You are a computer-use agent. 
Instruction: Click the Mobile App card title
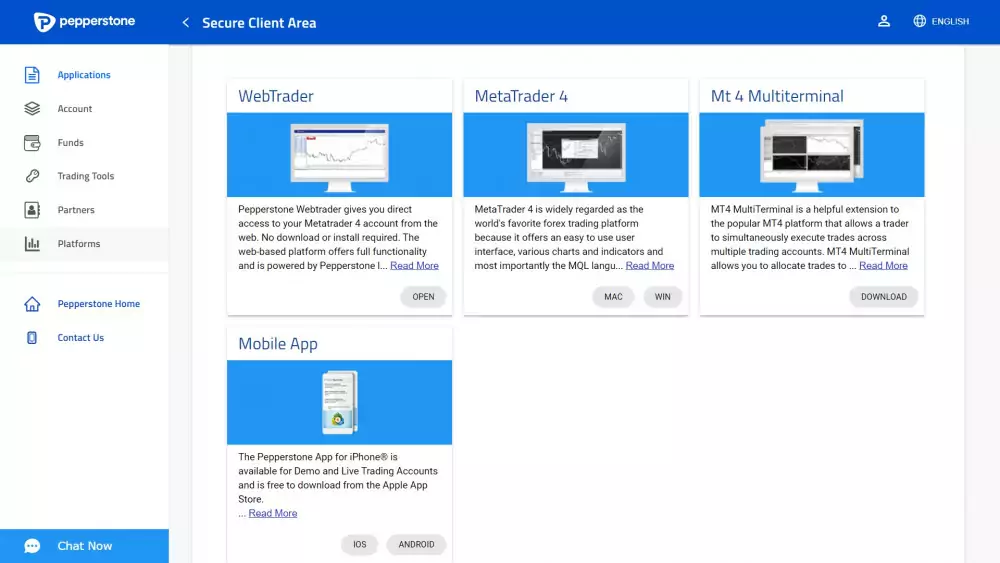coord(277,344)
